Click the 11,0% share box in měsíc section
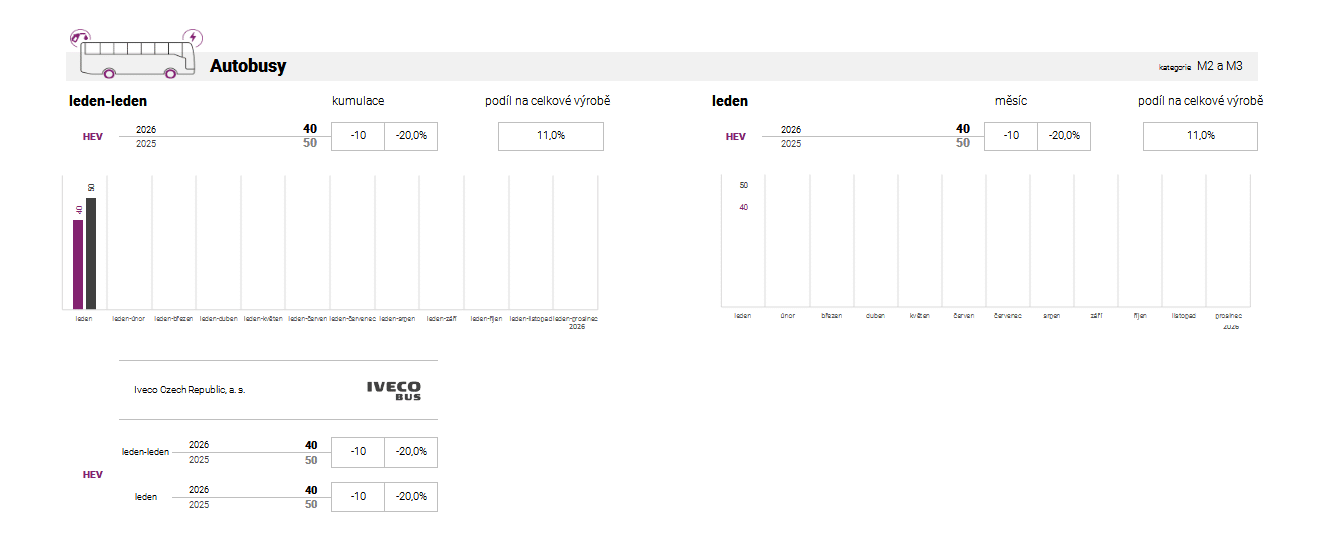The width and height of the screenshot is (1339, 538). (1200, 136)
